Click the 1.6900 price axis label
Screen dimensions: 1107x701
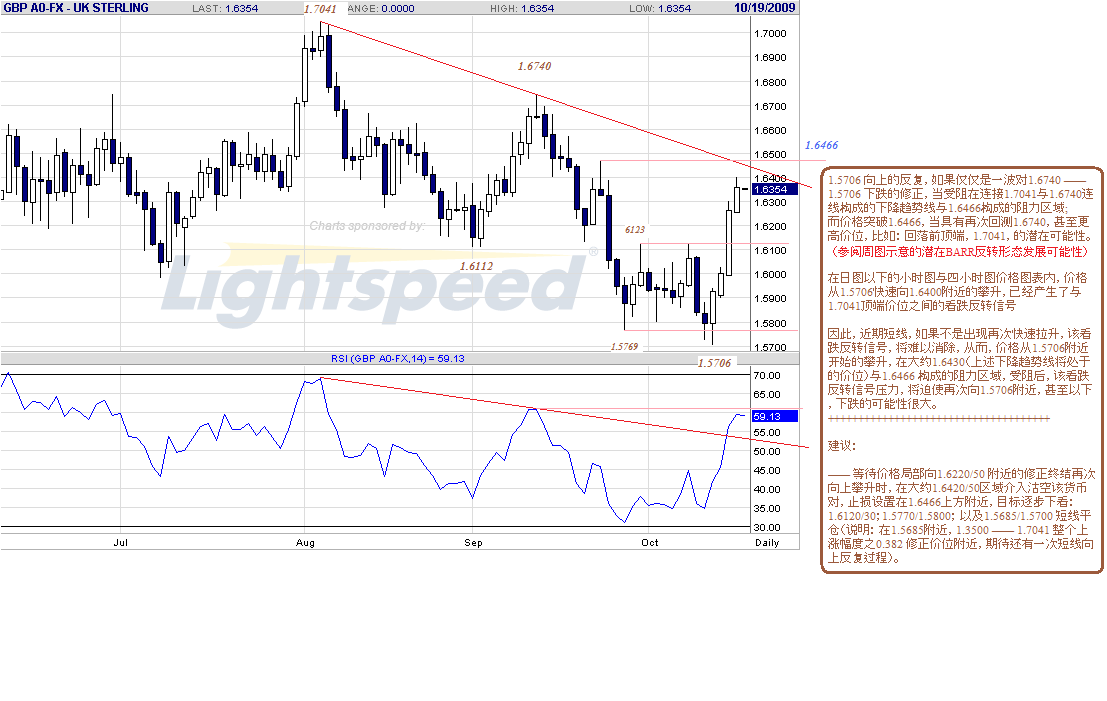pos(770,57)
